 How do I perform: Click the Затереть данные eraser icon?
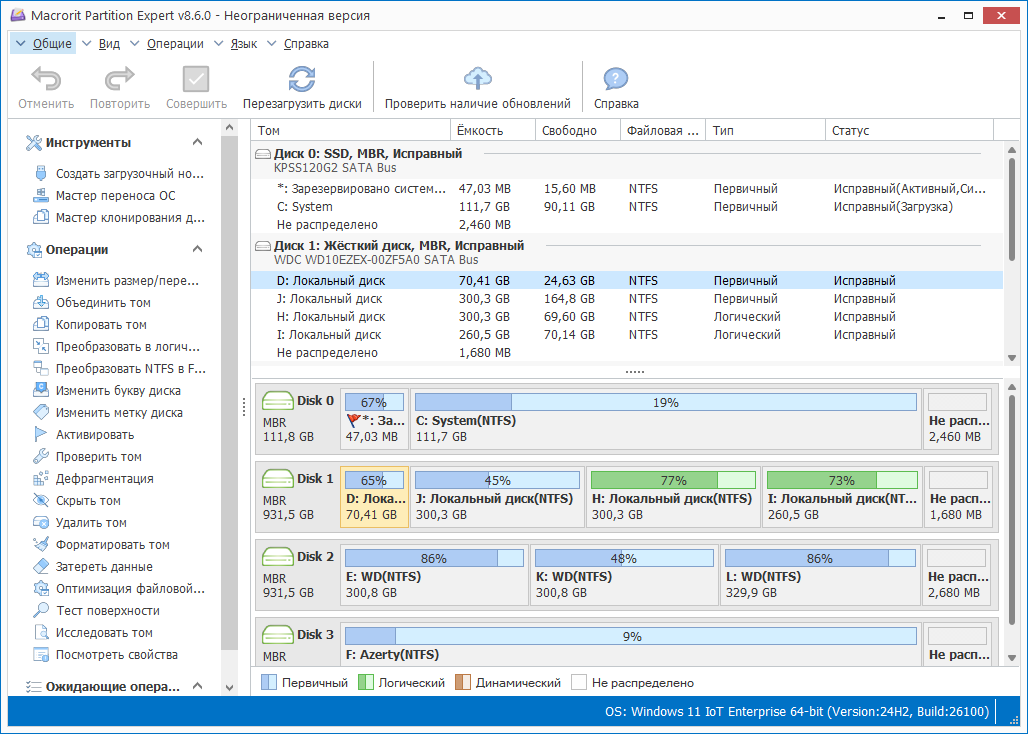[x=41, y=566]
